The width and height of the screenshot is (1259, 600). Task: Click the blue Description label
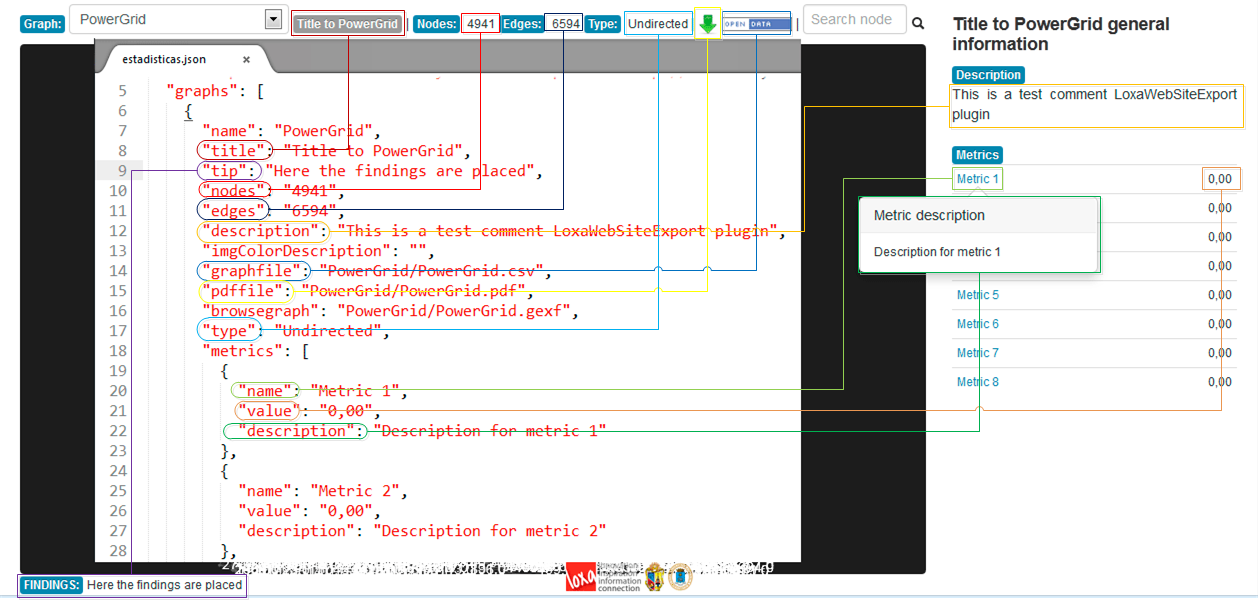click(988, 75)
